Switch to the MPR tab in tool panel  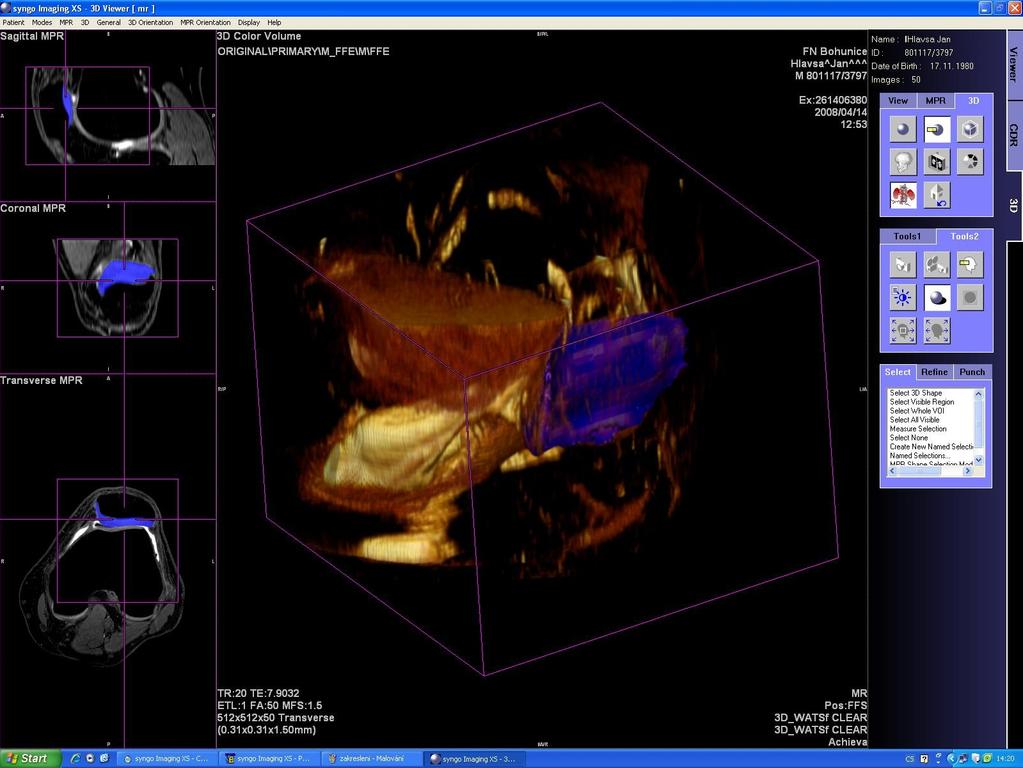(x=936, y=100)
